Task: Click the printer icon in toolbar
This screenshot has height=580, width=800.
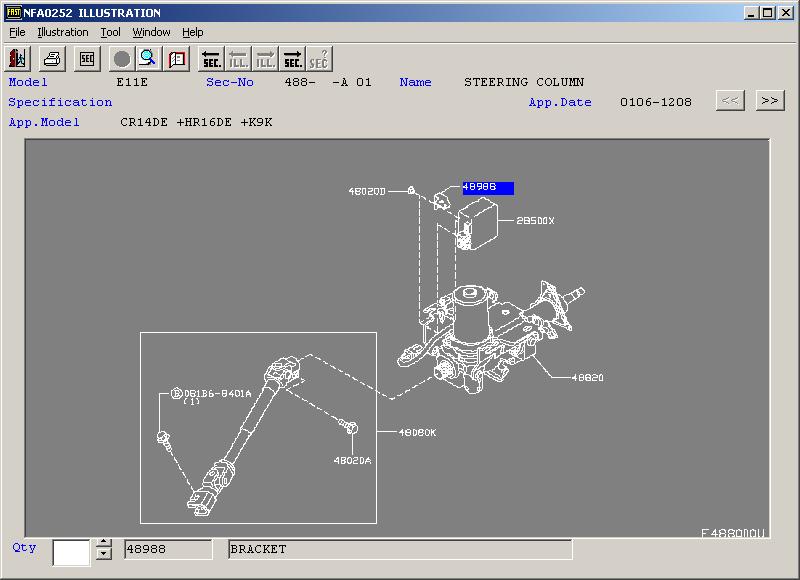Action: click(53, 59)
